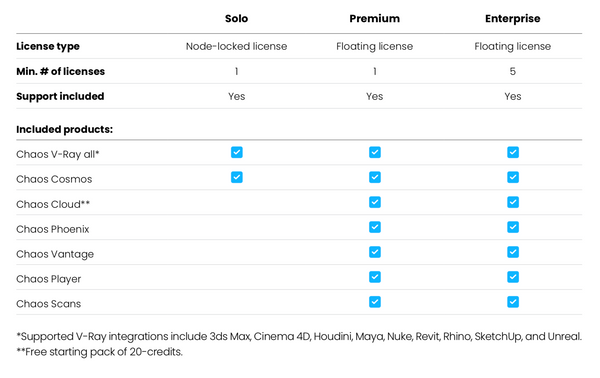Click the Premium checkmark for Chaos V-Ray all

(x=375, y=152)
